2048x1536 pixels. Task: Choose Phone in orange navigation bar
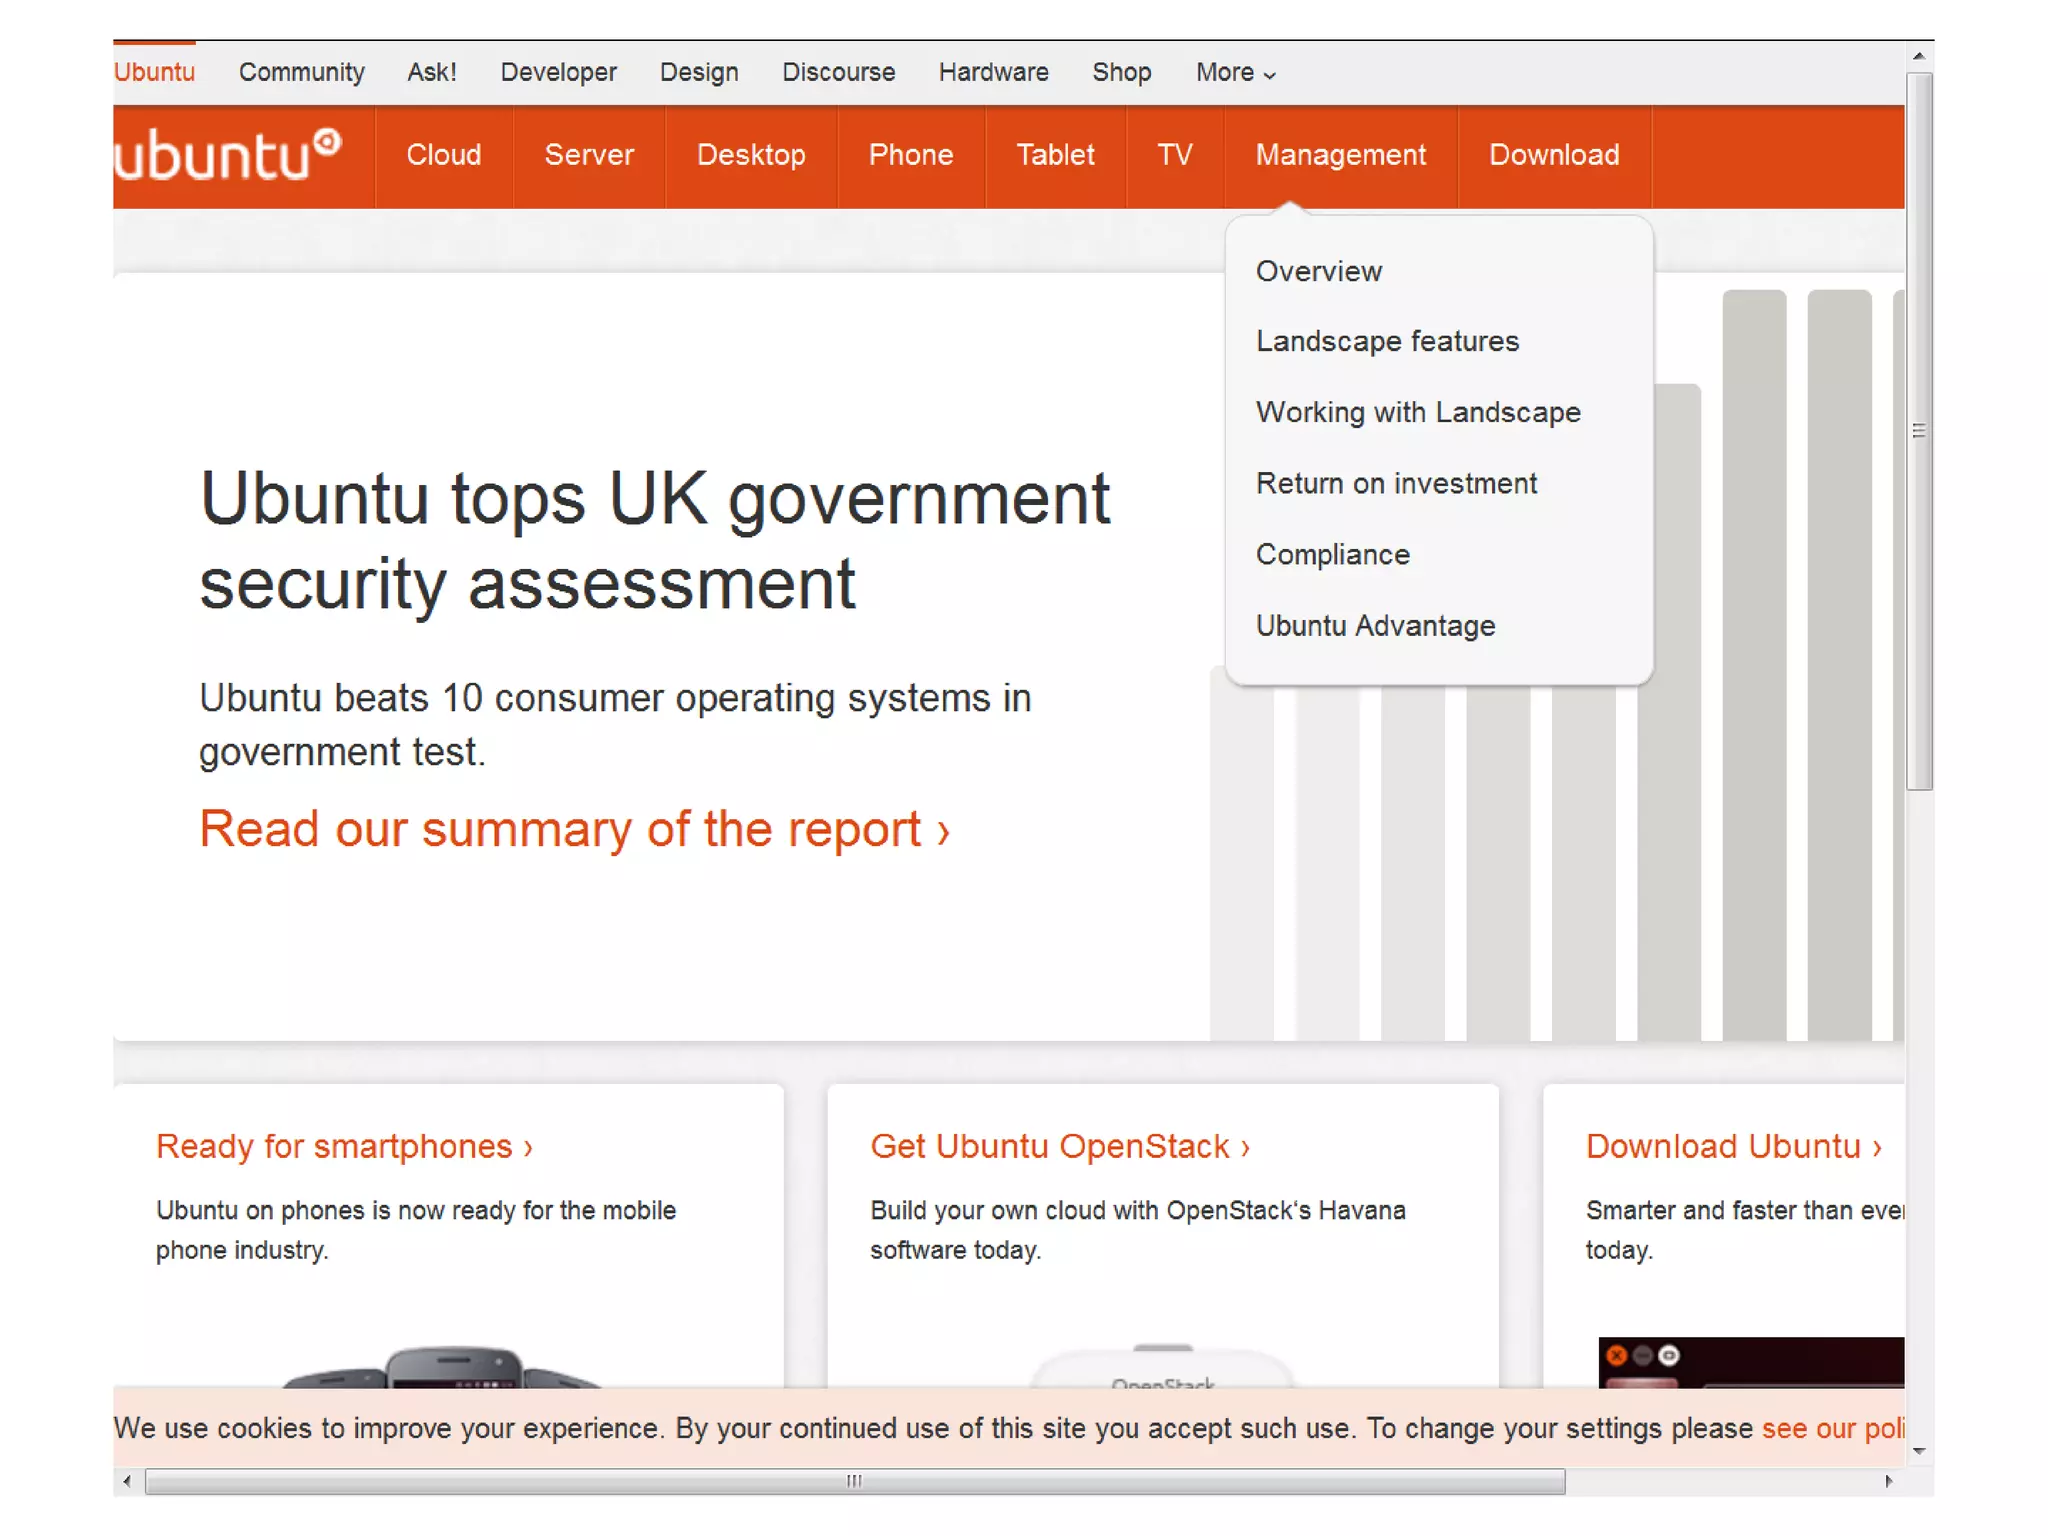[911, 155]
